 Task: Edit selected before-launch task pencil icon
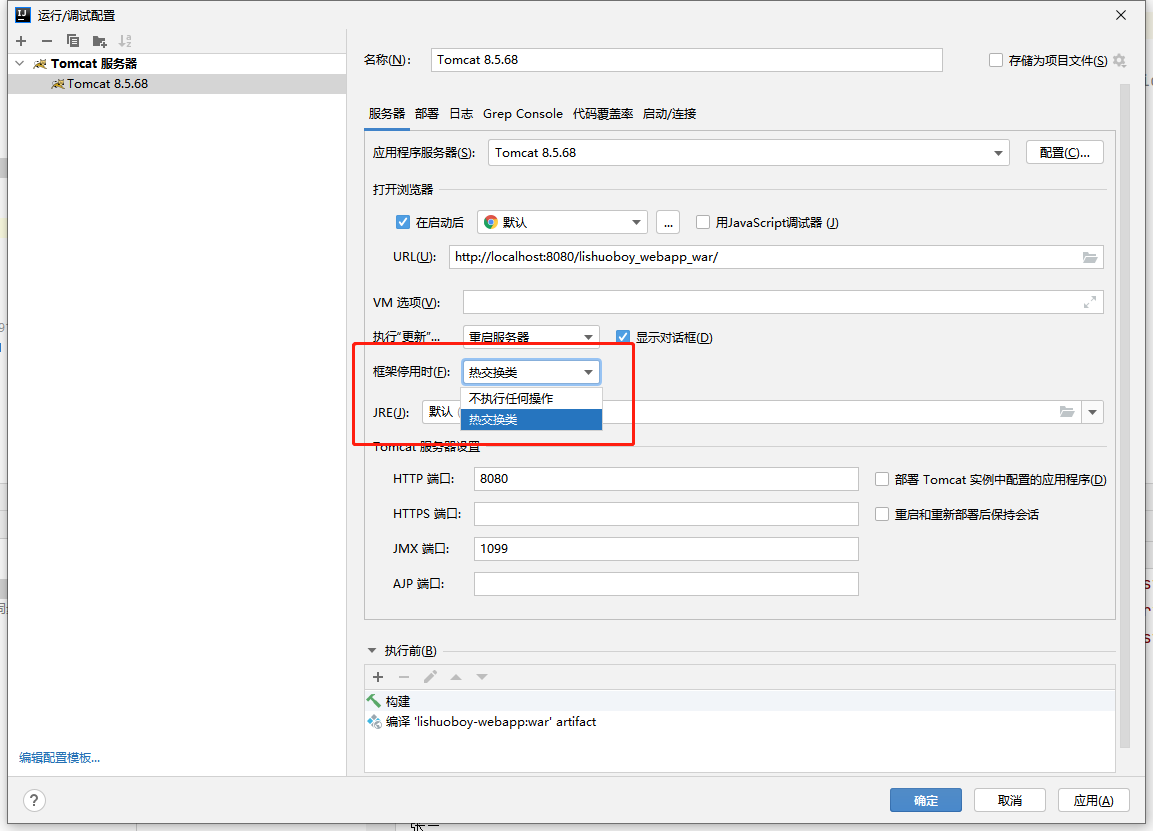tap(430, 677)
